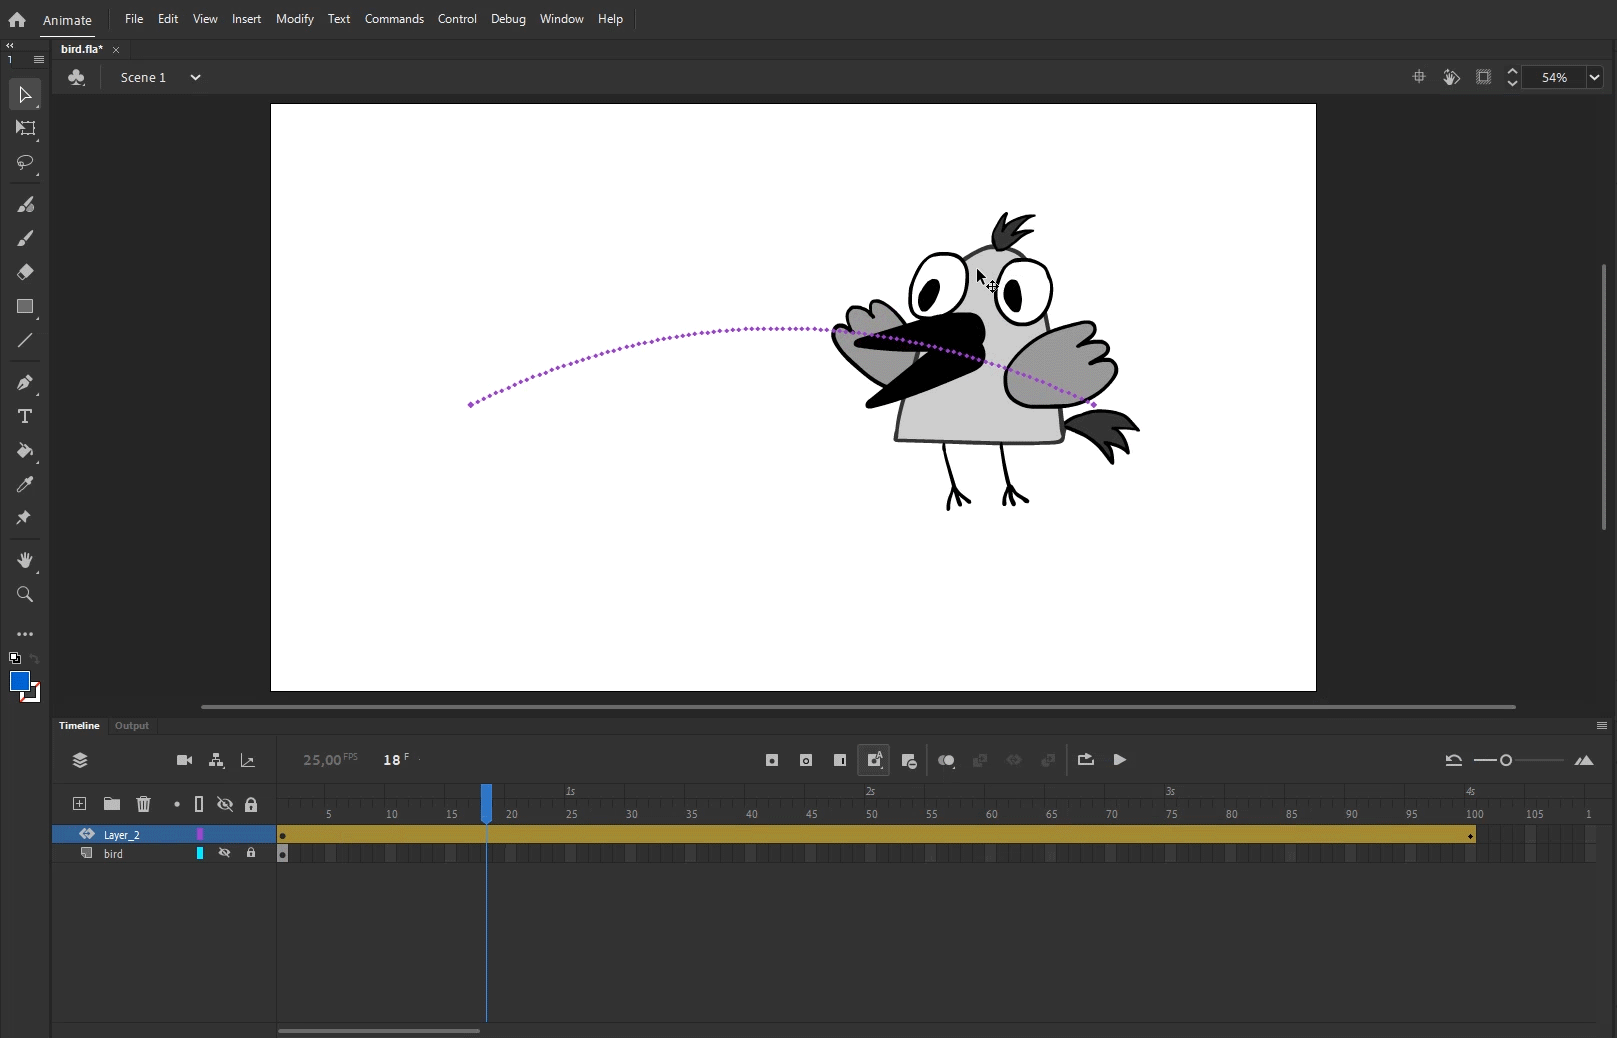Select the Lasso tool
The height and width of the screenshot is (1038, 1617).
click(25, 162)
